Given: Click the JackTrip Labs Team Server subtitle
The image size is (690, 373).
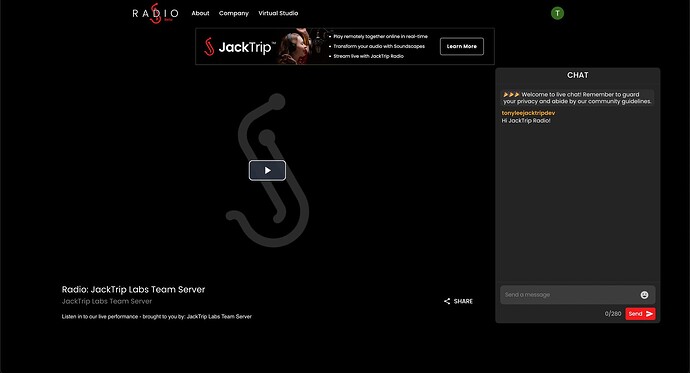Looking at the screenshot, I should pos(107,301).
